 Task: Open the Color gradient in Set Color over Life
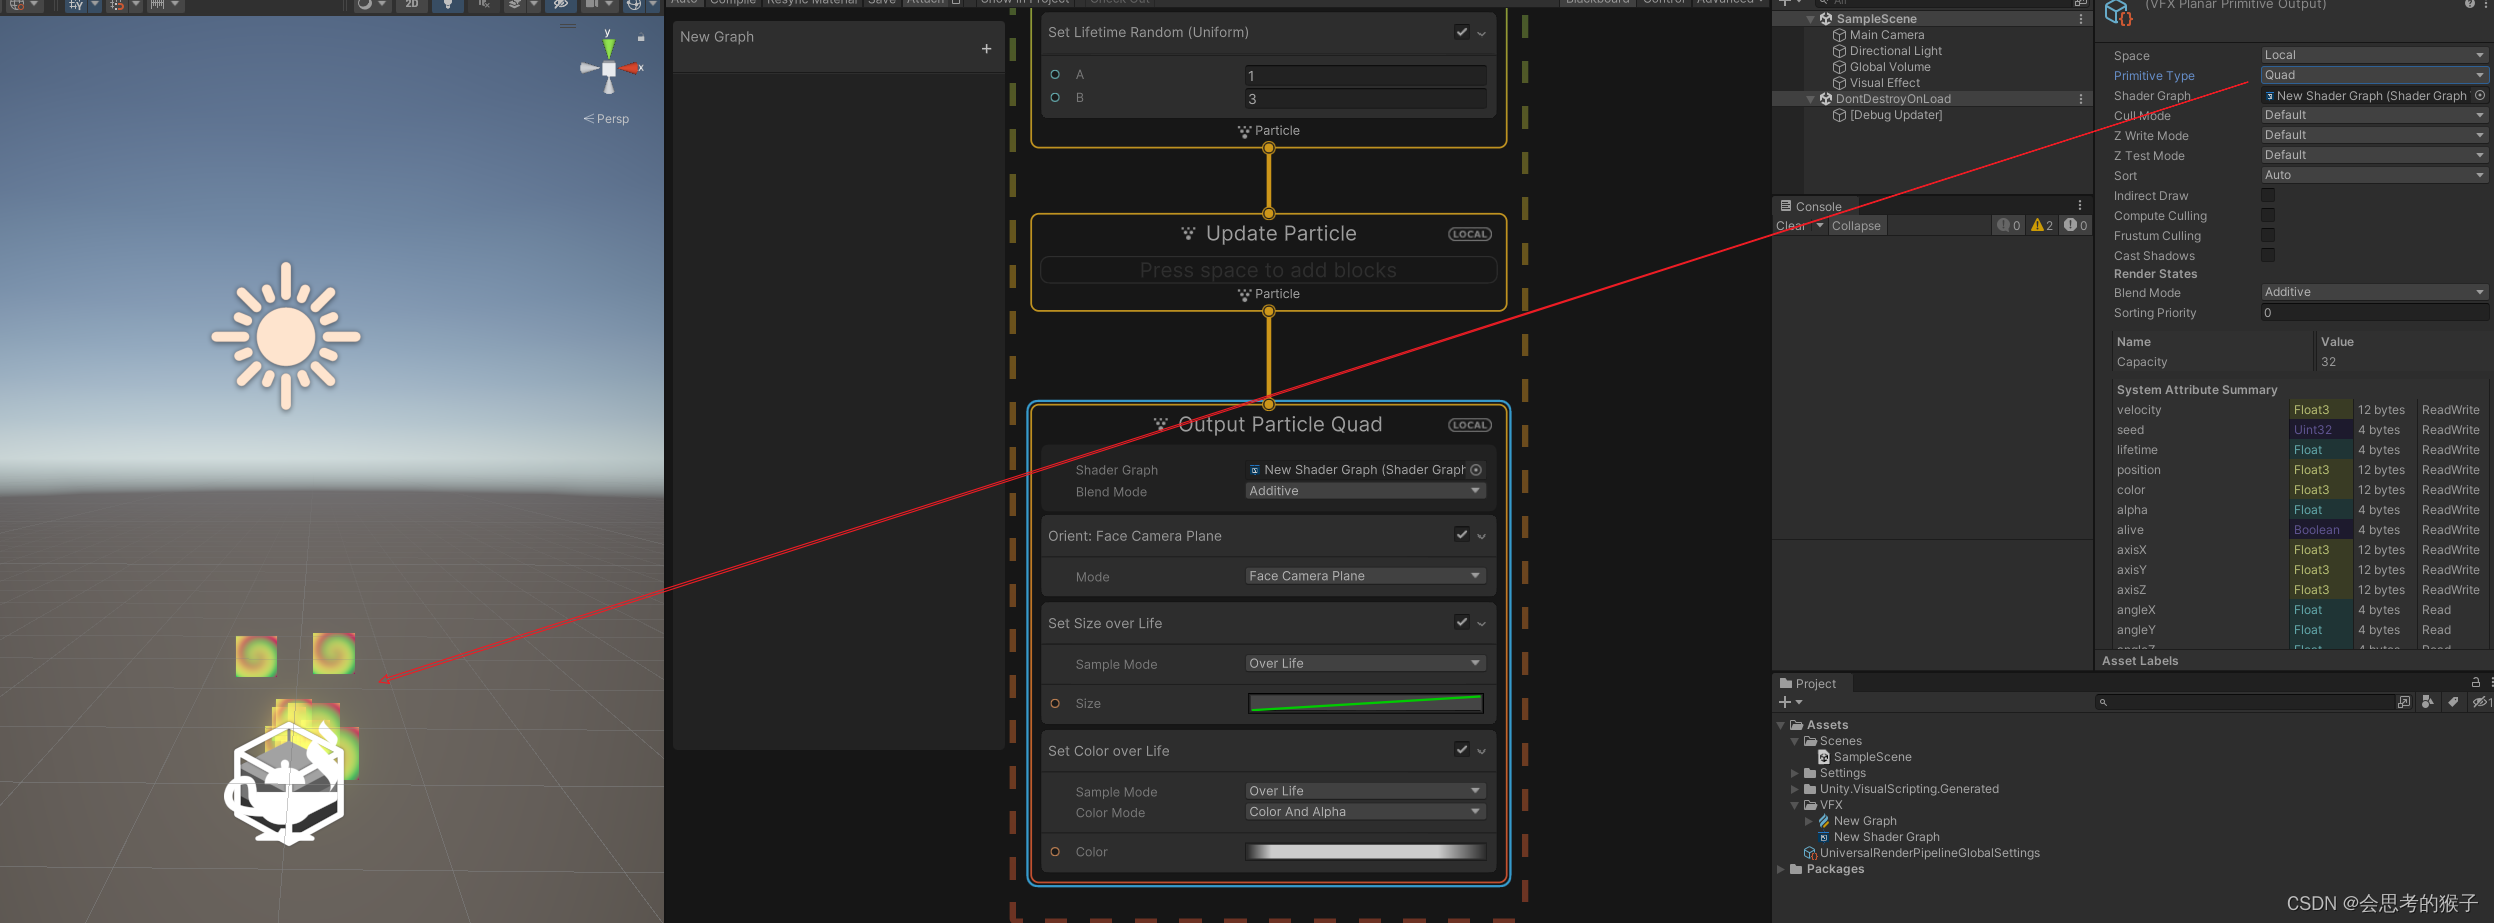pos(1364,851)
